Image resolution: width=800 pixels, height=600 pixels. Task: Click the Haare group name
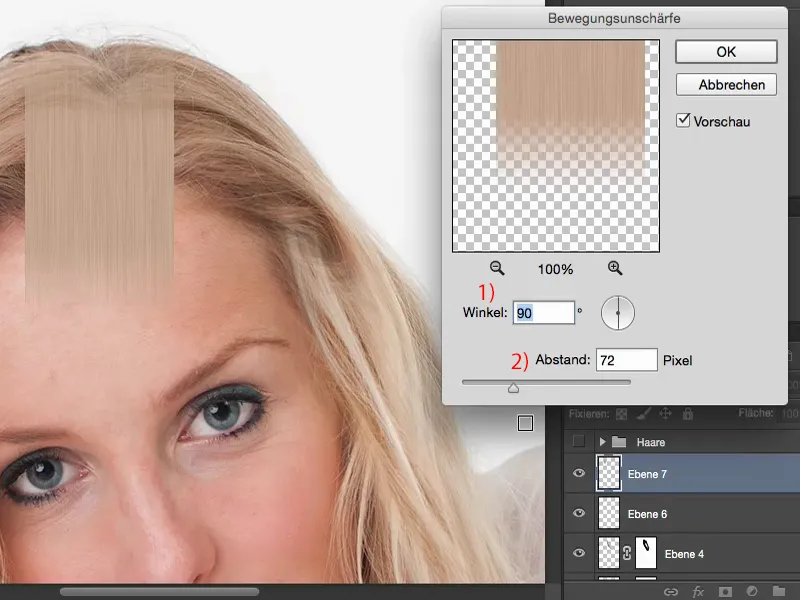[x=651, y=442]
